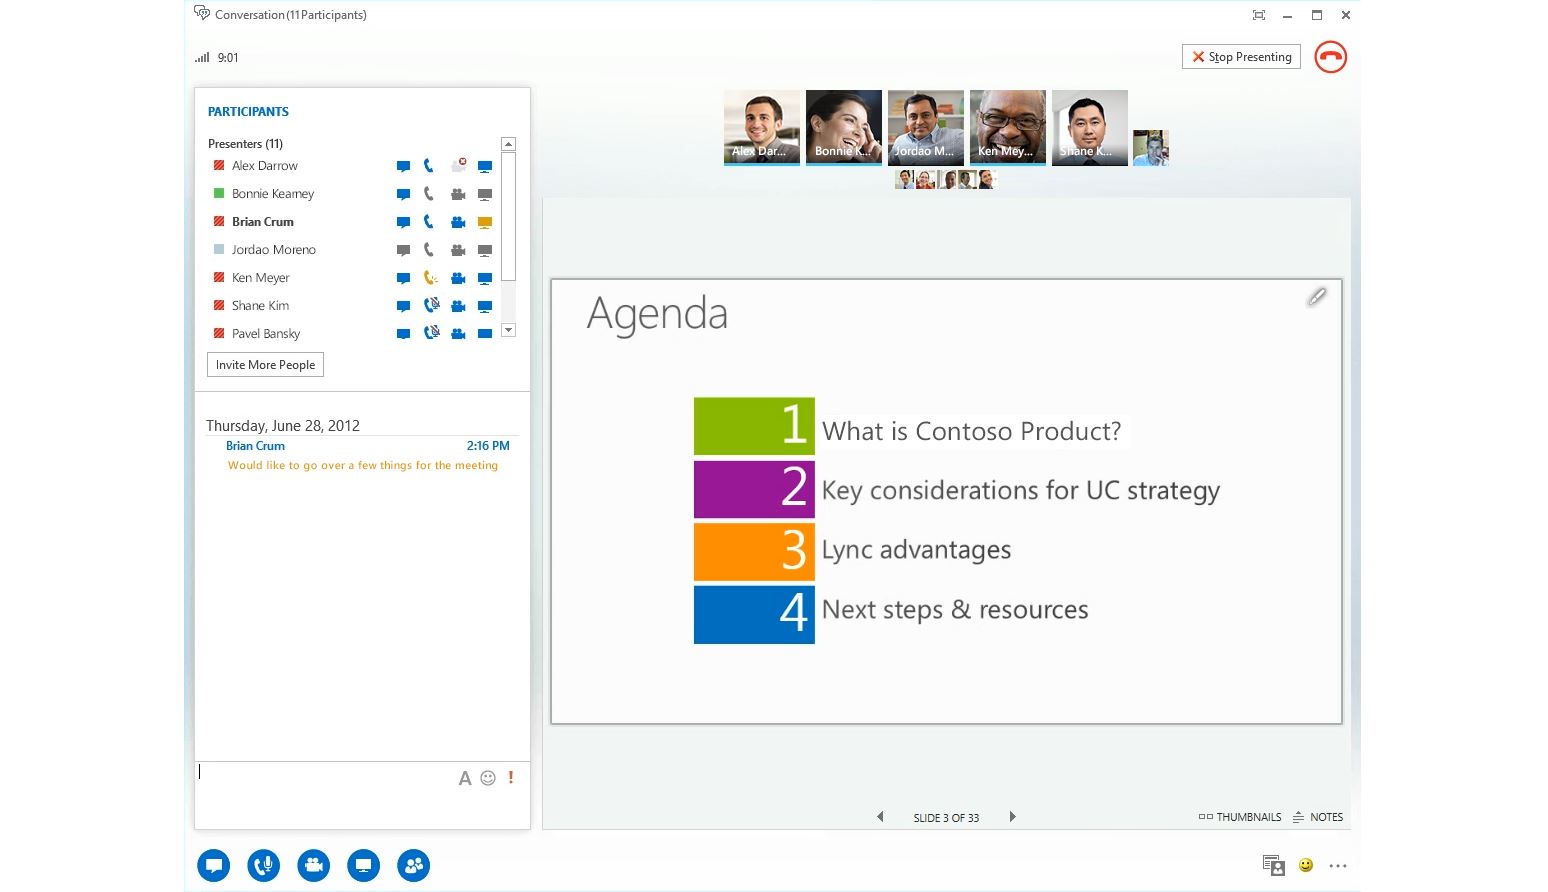Click Alex Darrow's blocked video icon
The width and height of the screenshot is (1548, 892).
(x=458, y=165)
